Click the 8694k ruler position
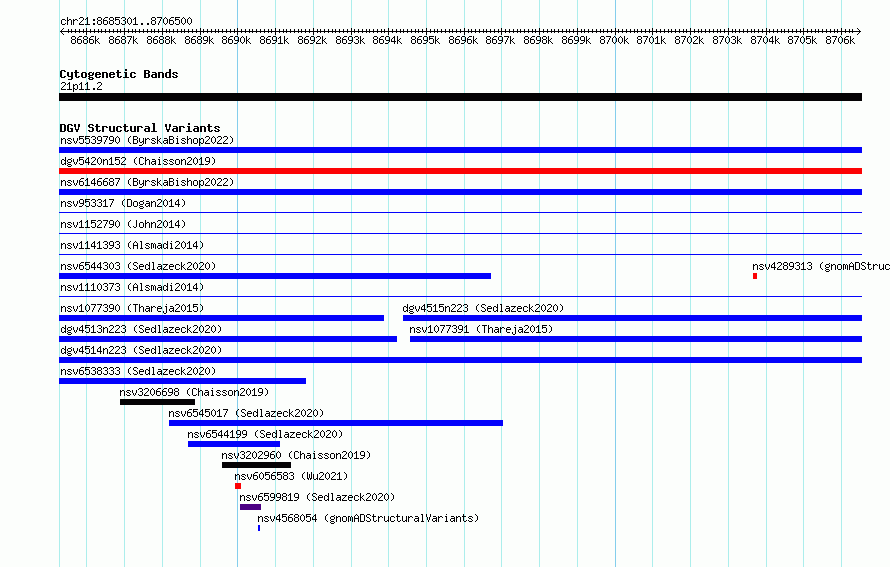 pos(387,40)
